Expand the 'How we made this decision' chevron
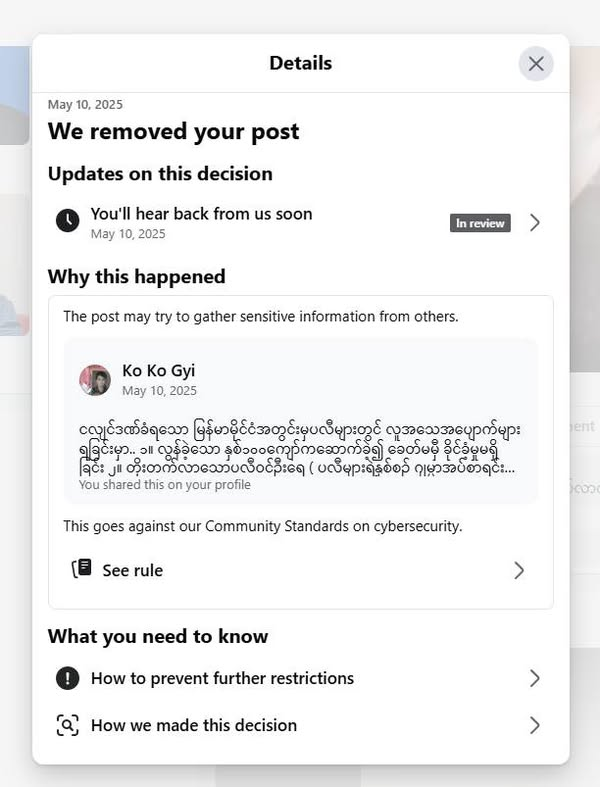This screenshot has width=600, height=787. (x=535, y=725)
